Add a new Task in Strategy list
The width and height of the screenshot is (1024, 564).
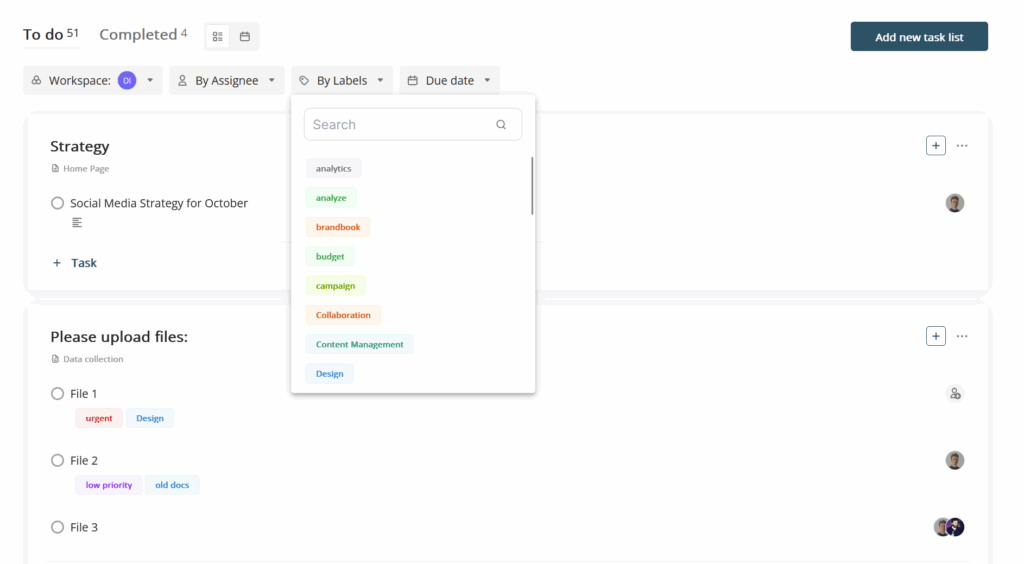pyautogui.click(x=75, y=263)
